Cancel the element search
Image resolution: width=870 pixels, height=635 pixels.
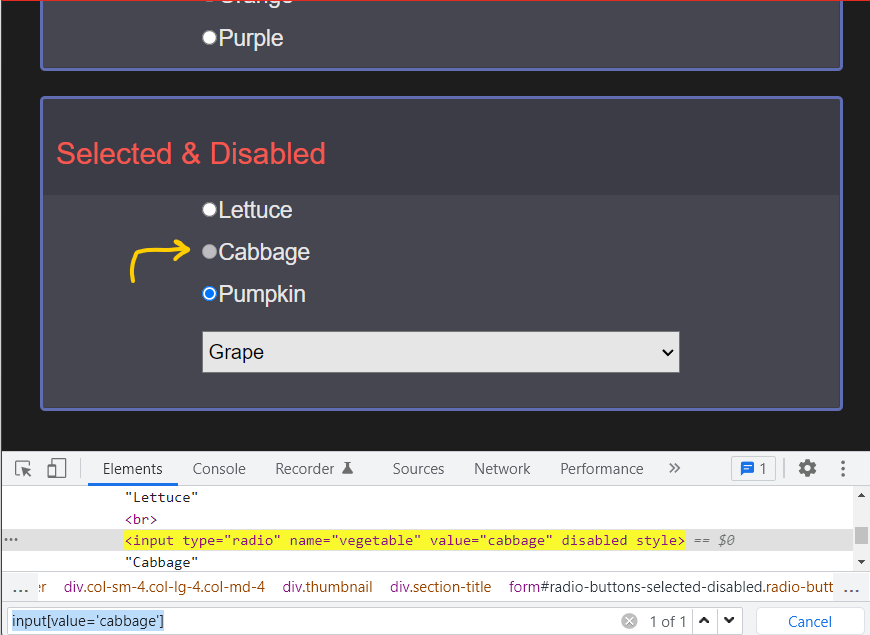click(x=810, y=621)
